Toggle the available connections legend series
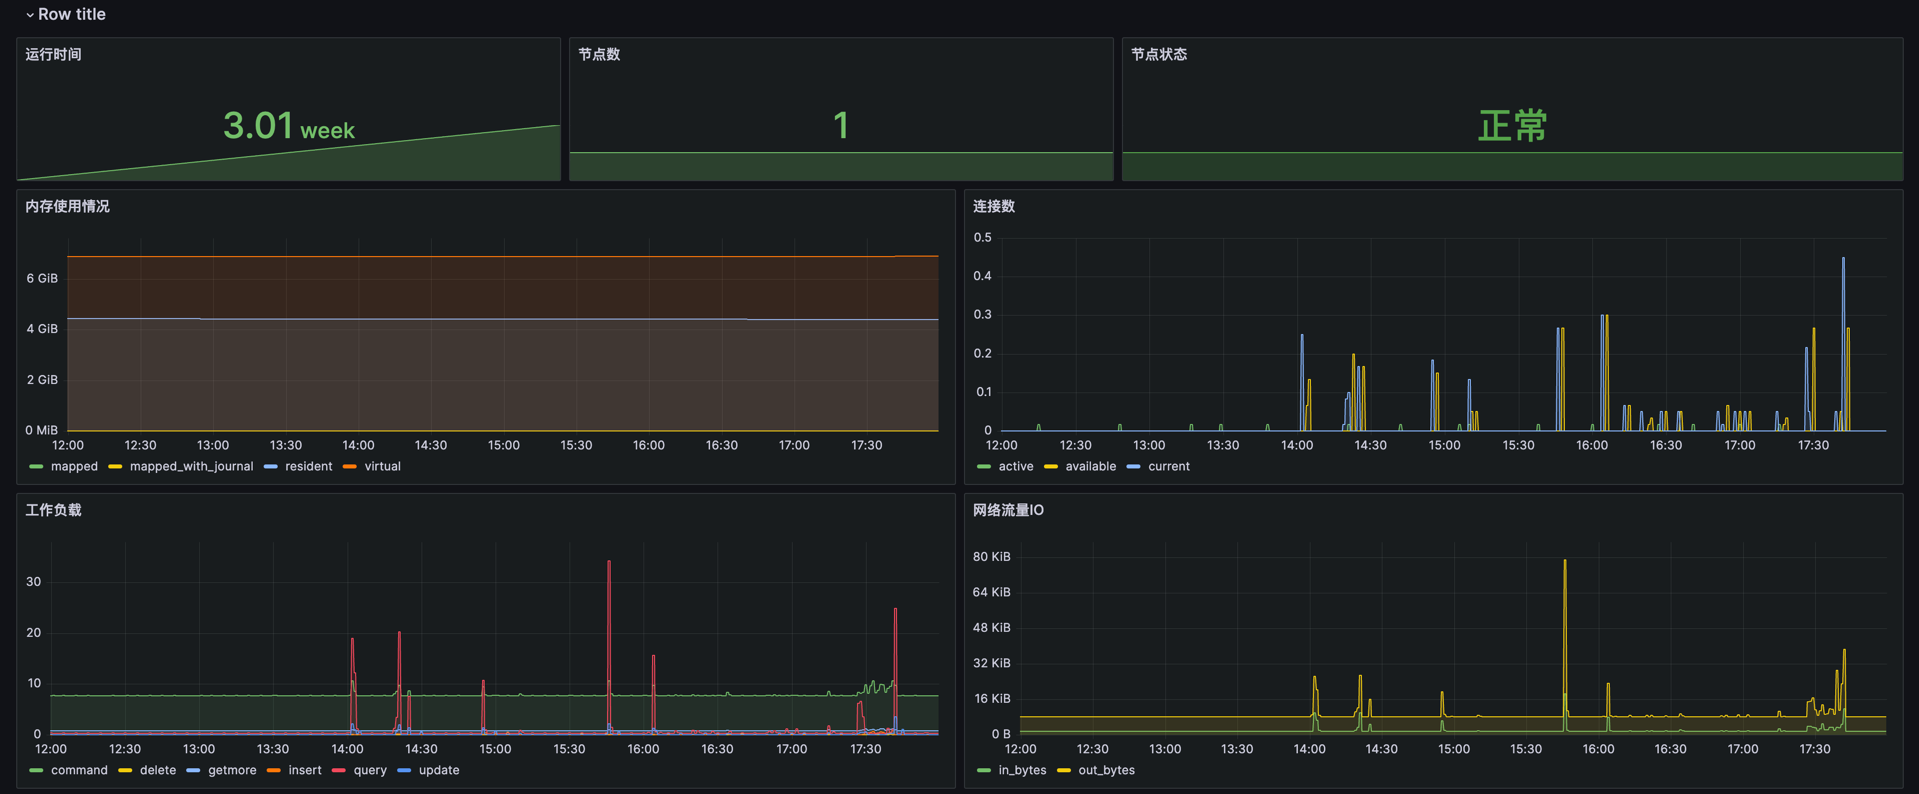The image size is (1919, 794). (1090, 466)
